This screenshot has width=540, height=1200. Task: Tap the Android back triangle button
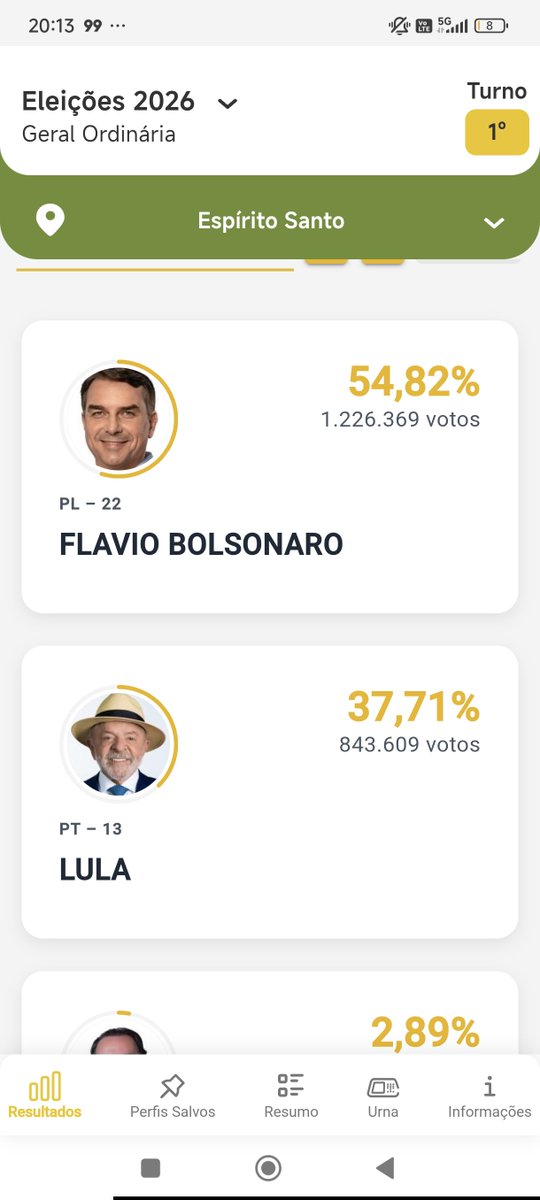(x=385, y=1167)
